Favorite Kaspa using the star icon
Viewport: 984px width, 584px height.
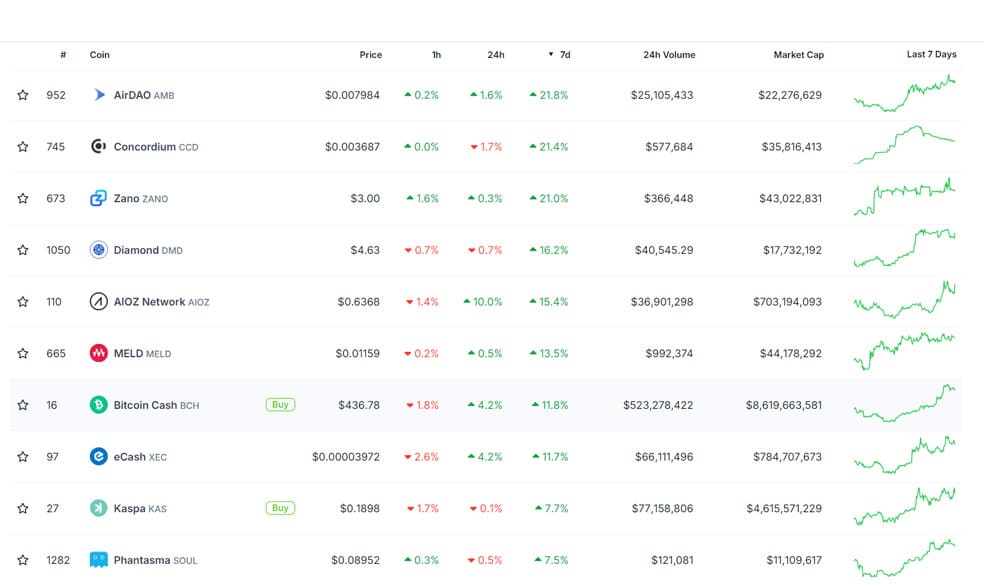[23, 508]
